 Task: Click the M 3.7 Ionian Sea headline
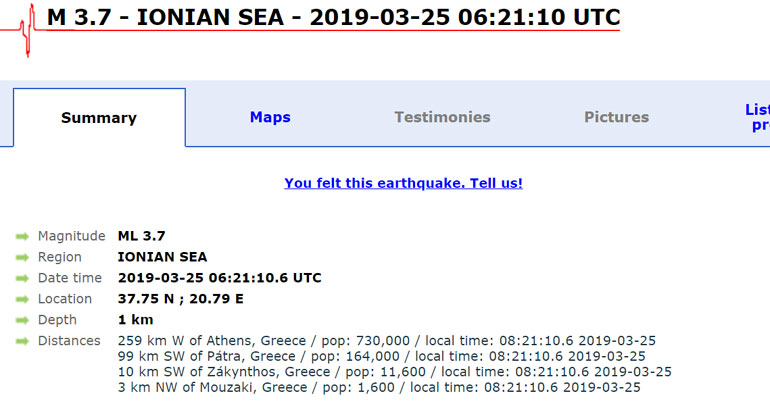[333, 18]
